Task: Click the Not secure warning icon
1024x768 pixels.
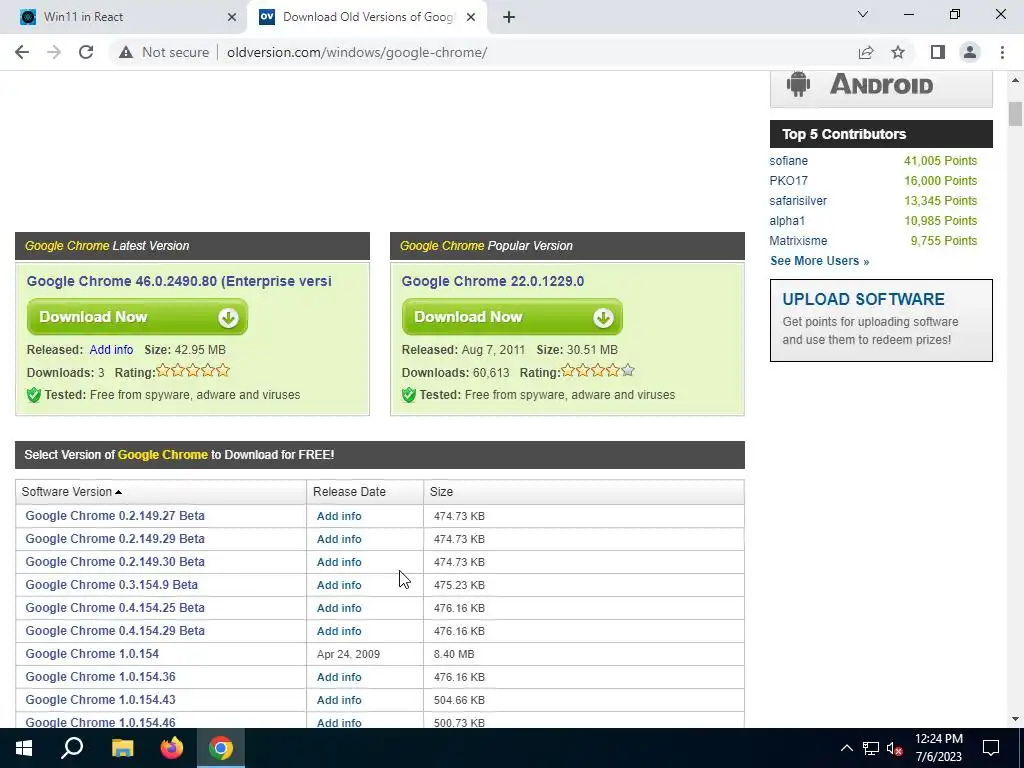Action: tap(126, 52)
